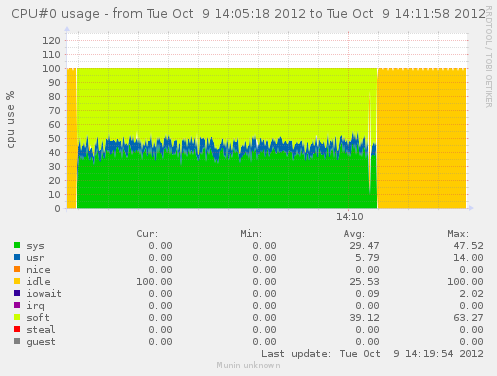Click the yellow idle legend swatch
This screenshot has height=376, width=497.
click(x=17, y=281)
